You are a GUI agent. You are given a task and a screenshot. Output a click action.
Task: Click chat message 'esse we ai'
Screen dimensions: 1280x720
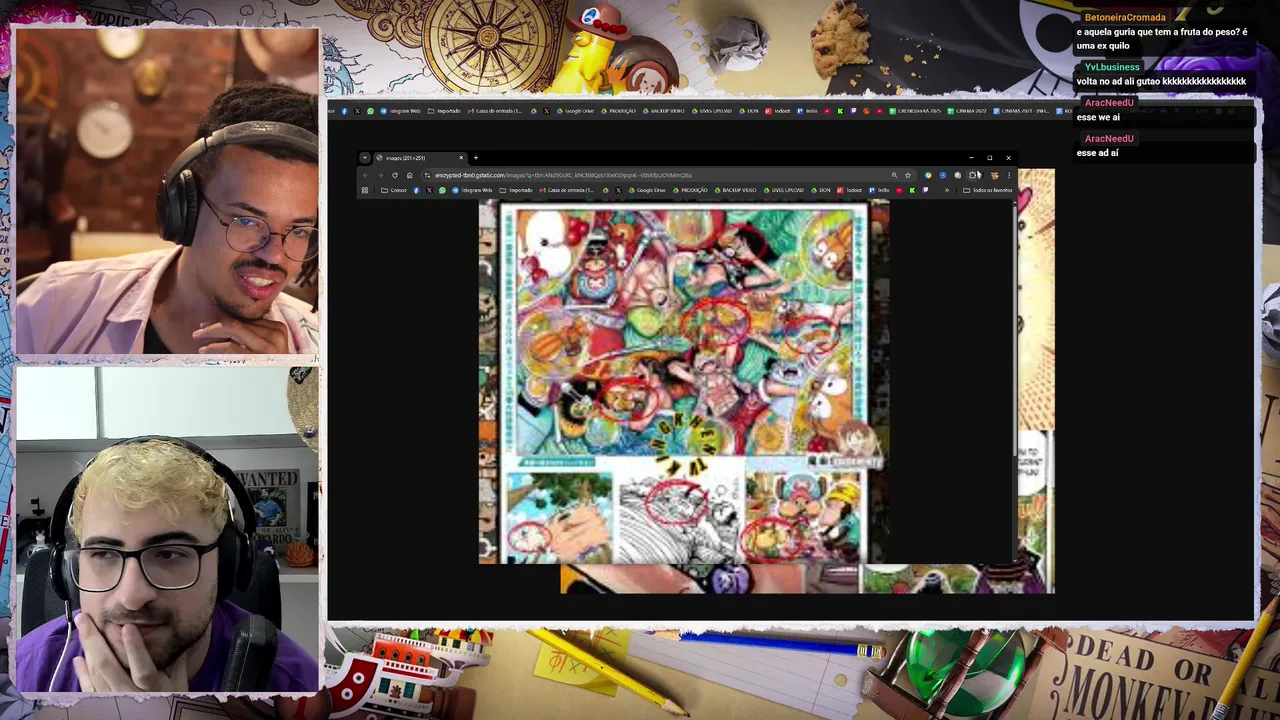tap(1098, 117)
